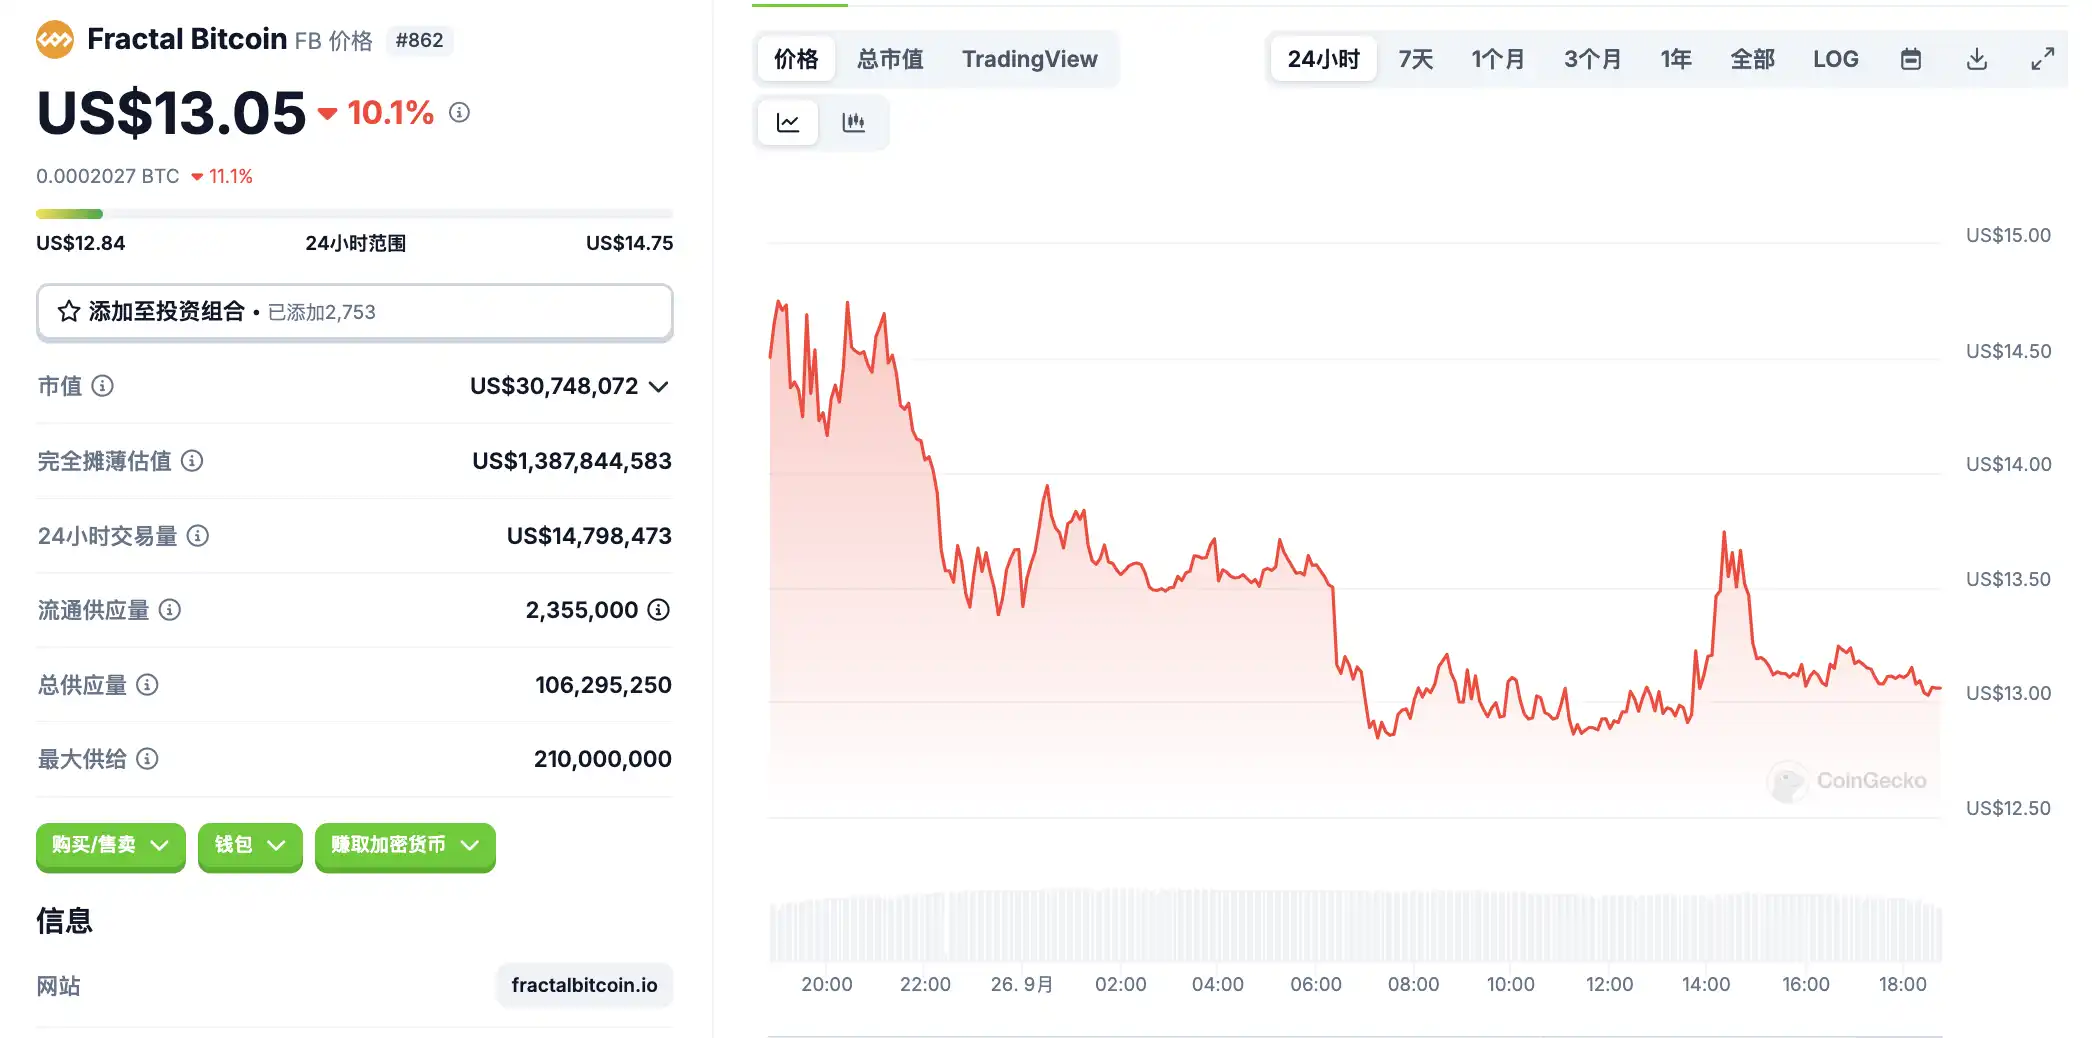Screen dimensions: 2092x1038
Task: Click info icon next to 完全摊薄估值
Action: 192,461
